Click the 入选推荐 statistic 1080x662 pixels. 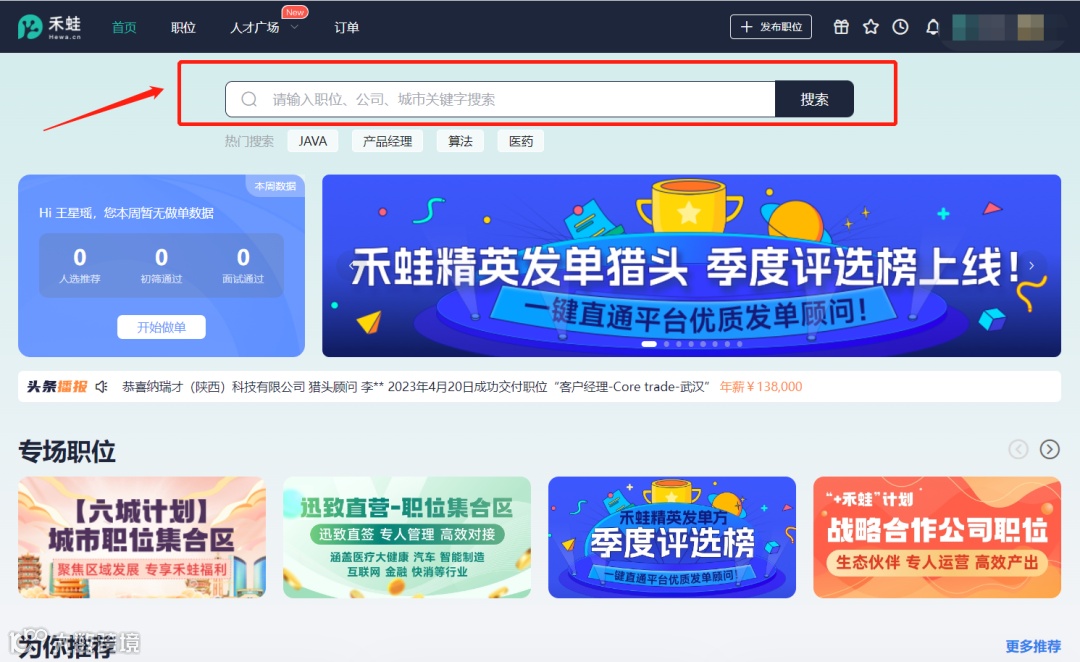pos(80,265)
